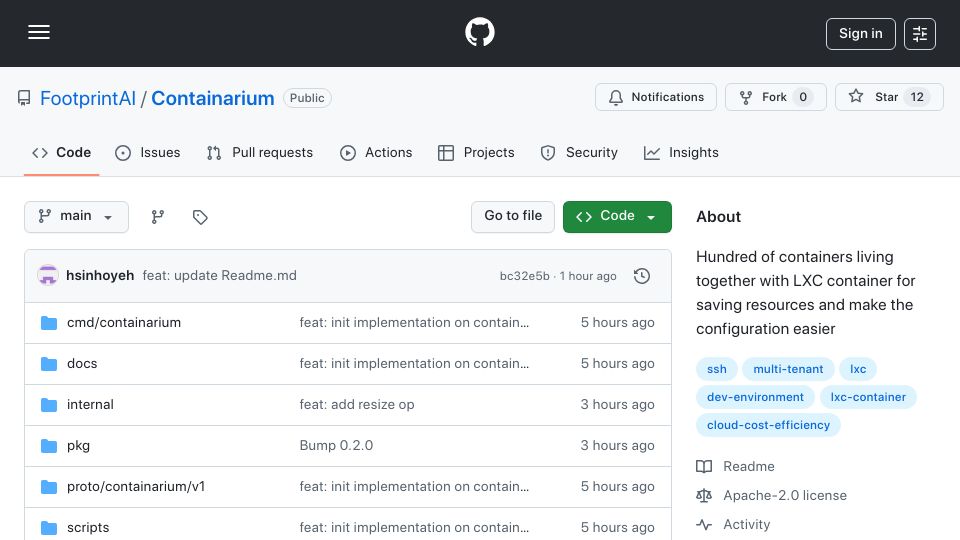Open the Actions tab

click(376, 152)
